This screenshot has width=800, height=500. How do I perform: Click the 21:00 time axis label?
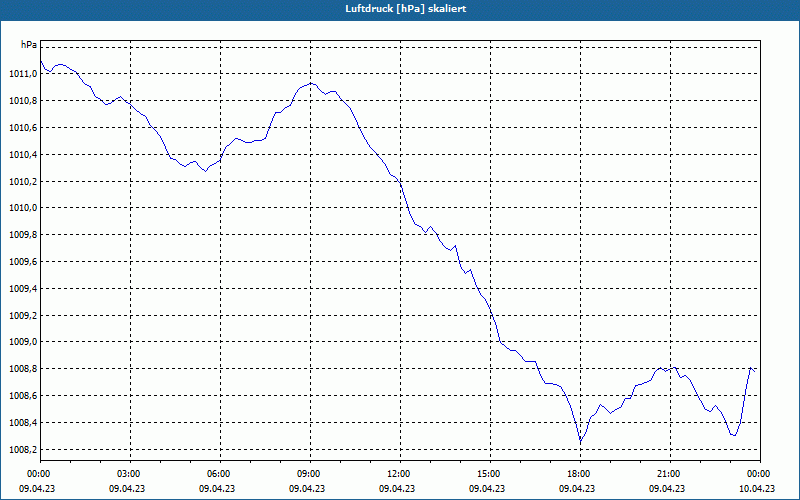coord(670,474)
